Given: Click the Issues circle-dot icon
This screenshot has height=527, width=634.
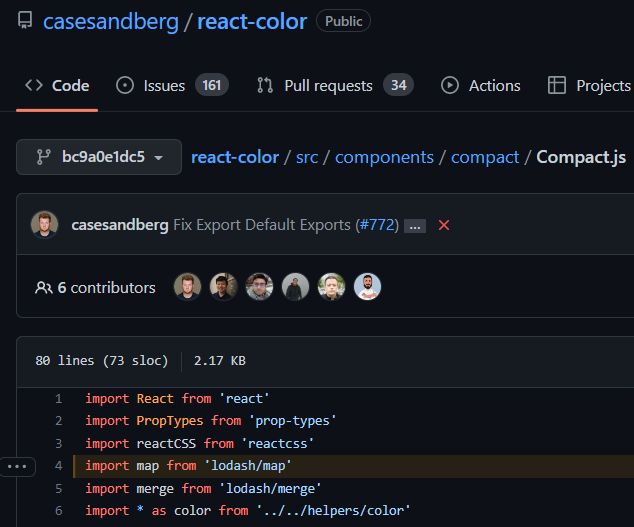Looking at the screenshot, I should coord(125,86).
